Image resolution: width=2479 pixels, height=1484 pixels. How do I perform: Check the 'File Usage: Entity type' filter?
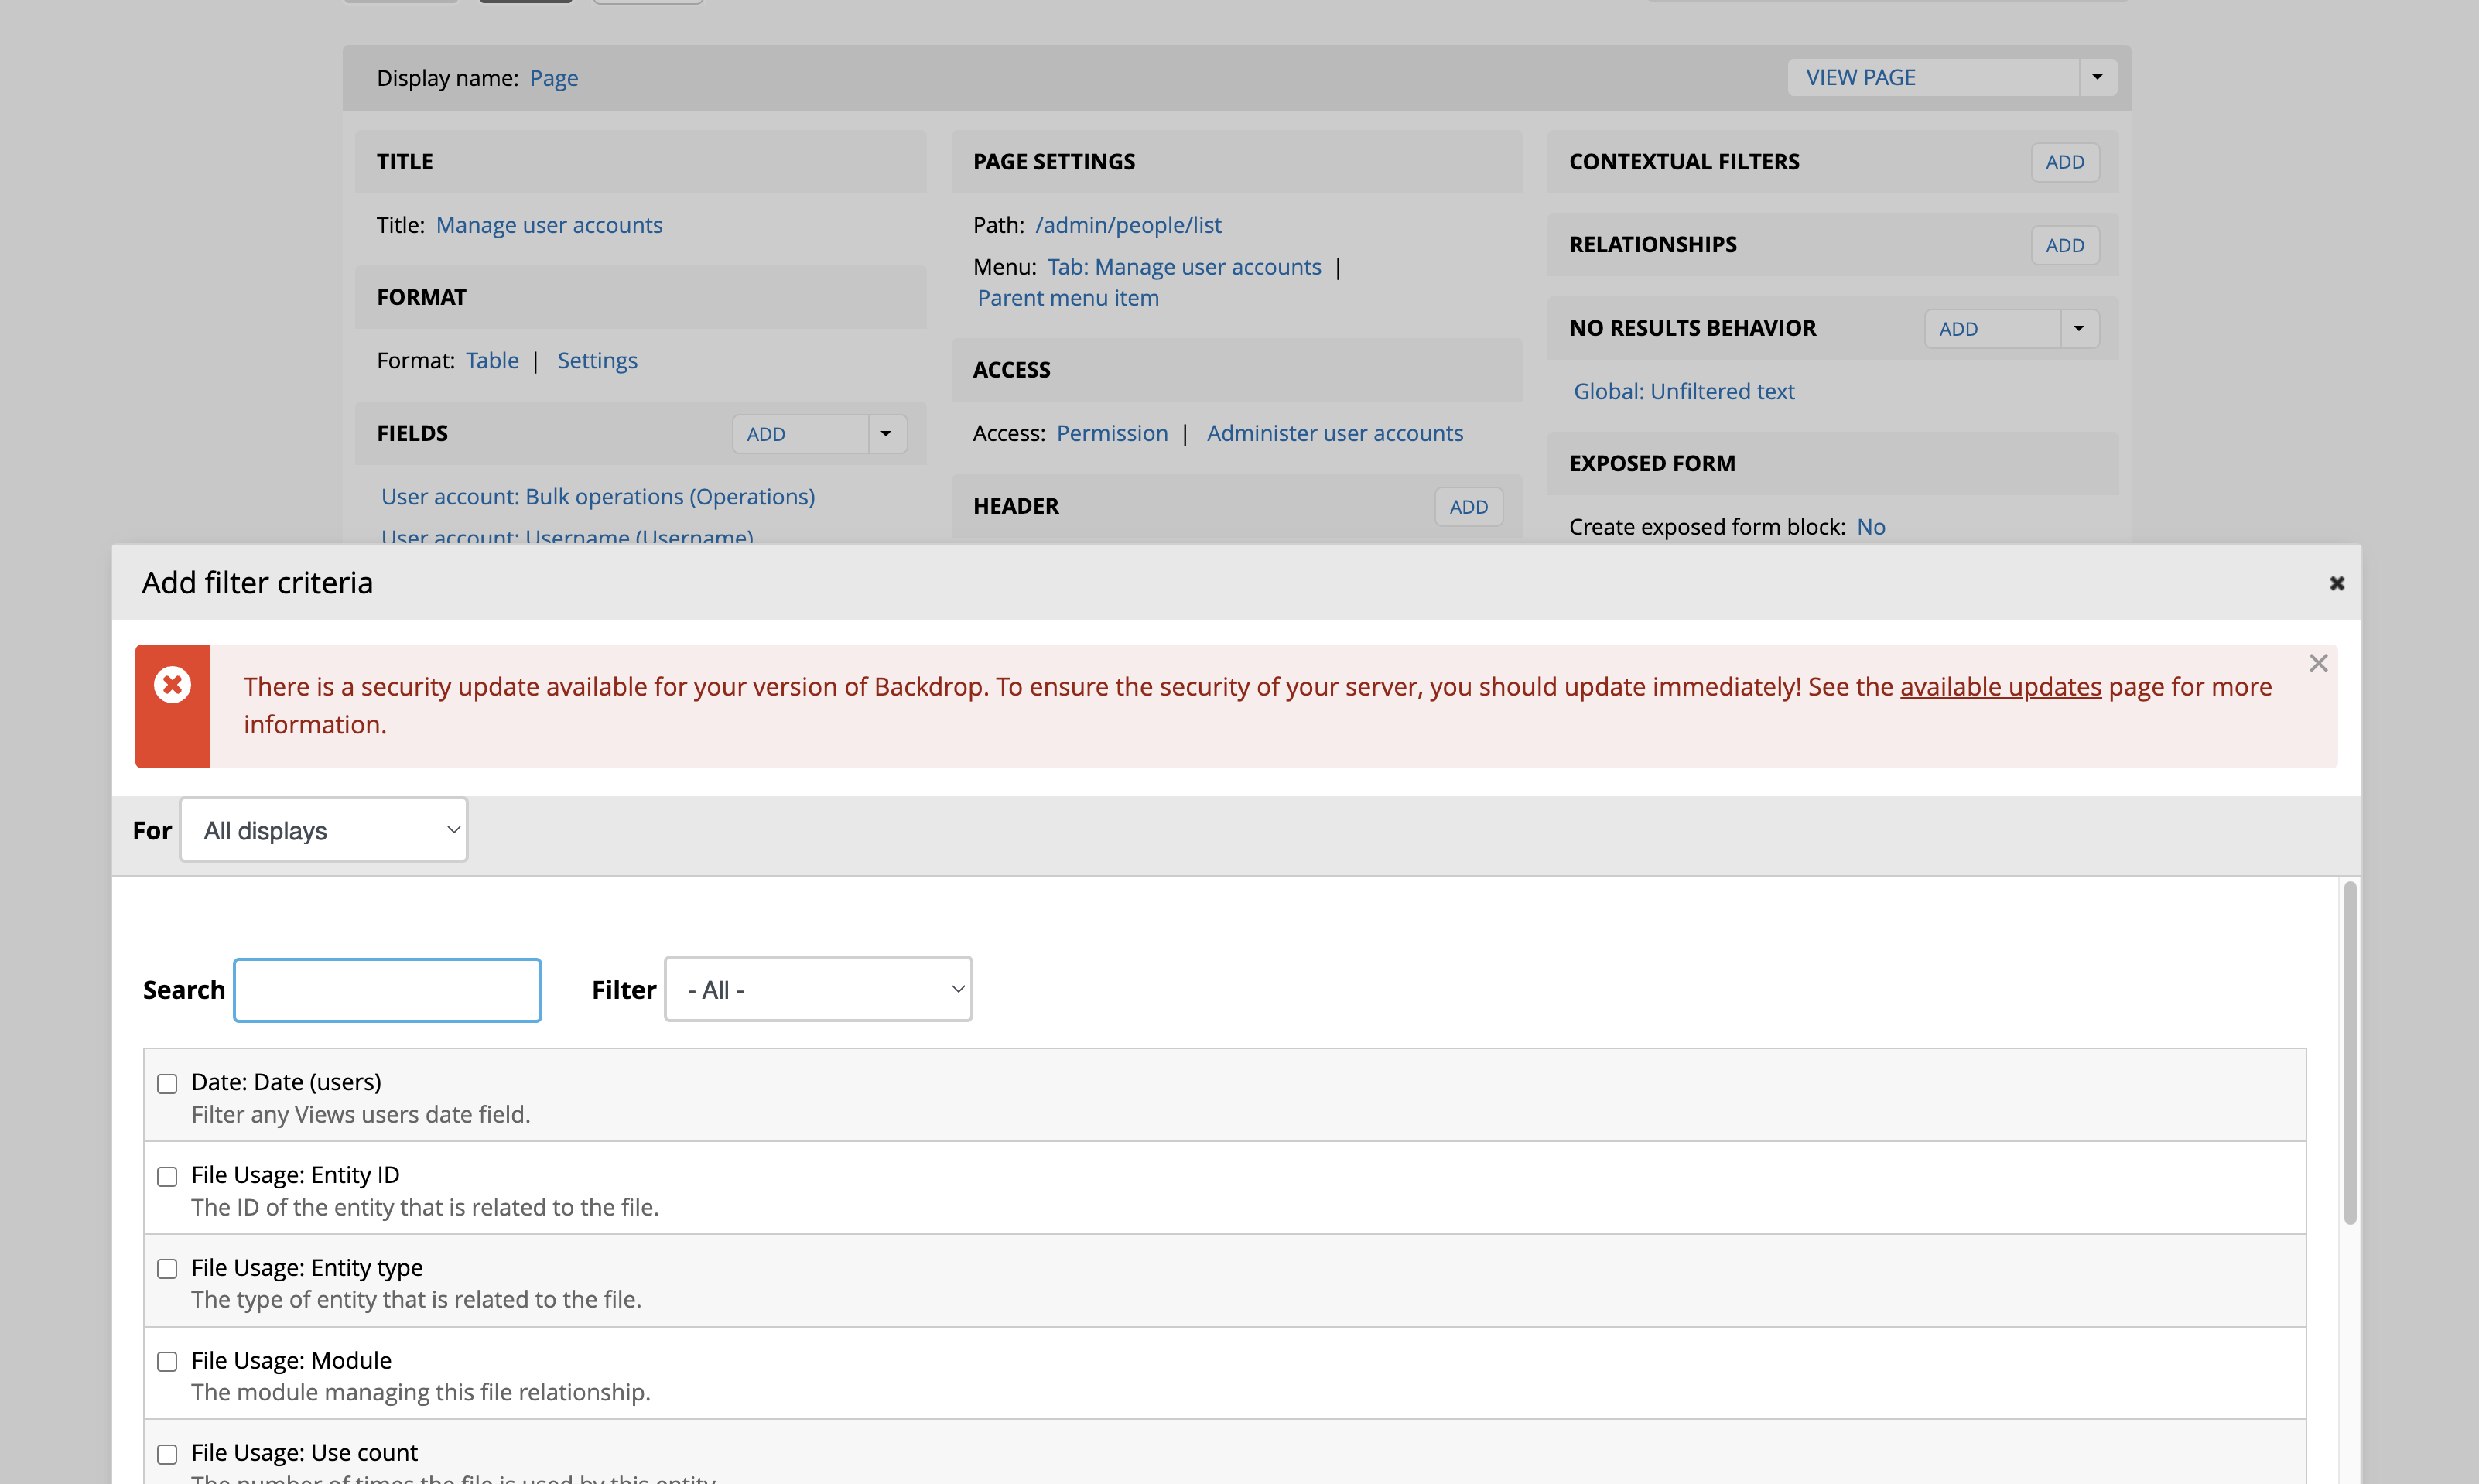[x=167, y=1268]
